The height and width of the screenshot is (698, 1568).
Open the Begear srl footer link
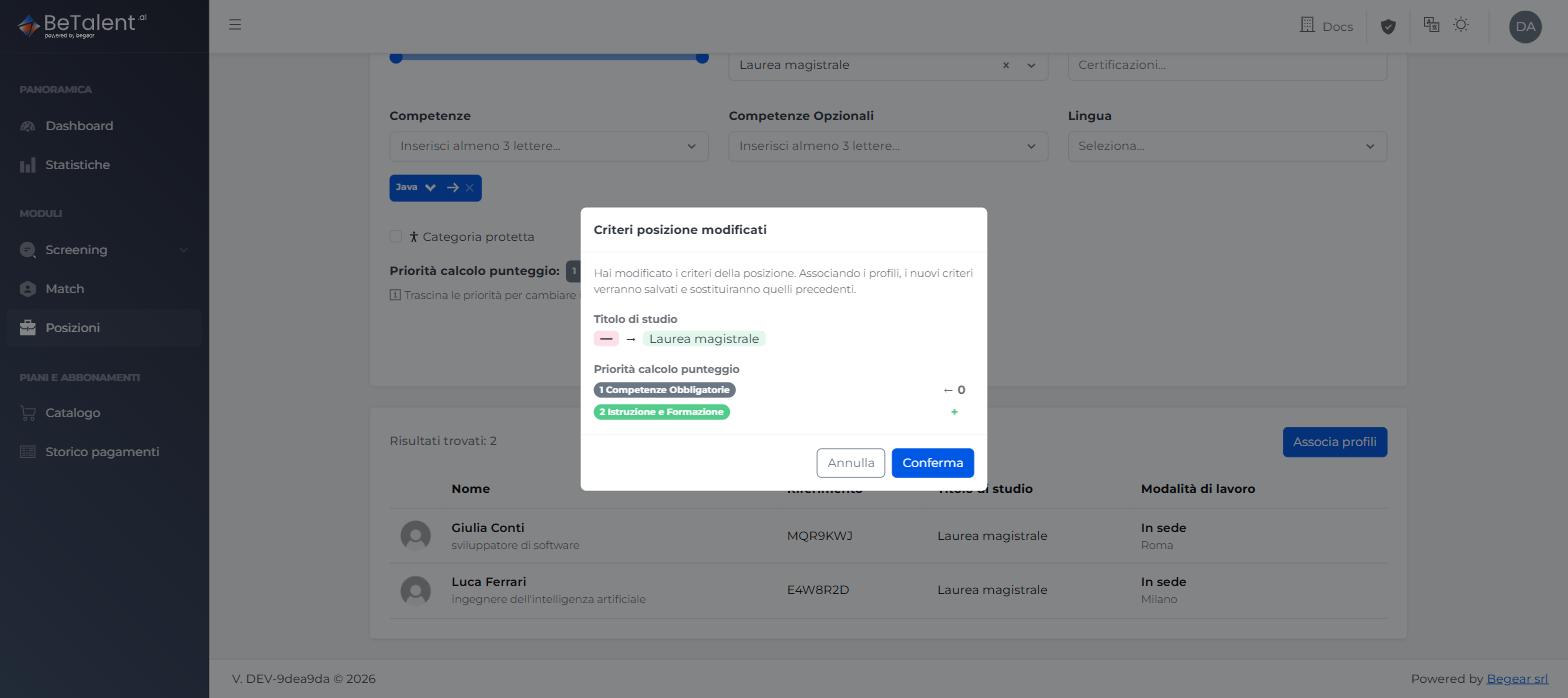tap(1517, 679)
